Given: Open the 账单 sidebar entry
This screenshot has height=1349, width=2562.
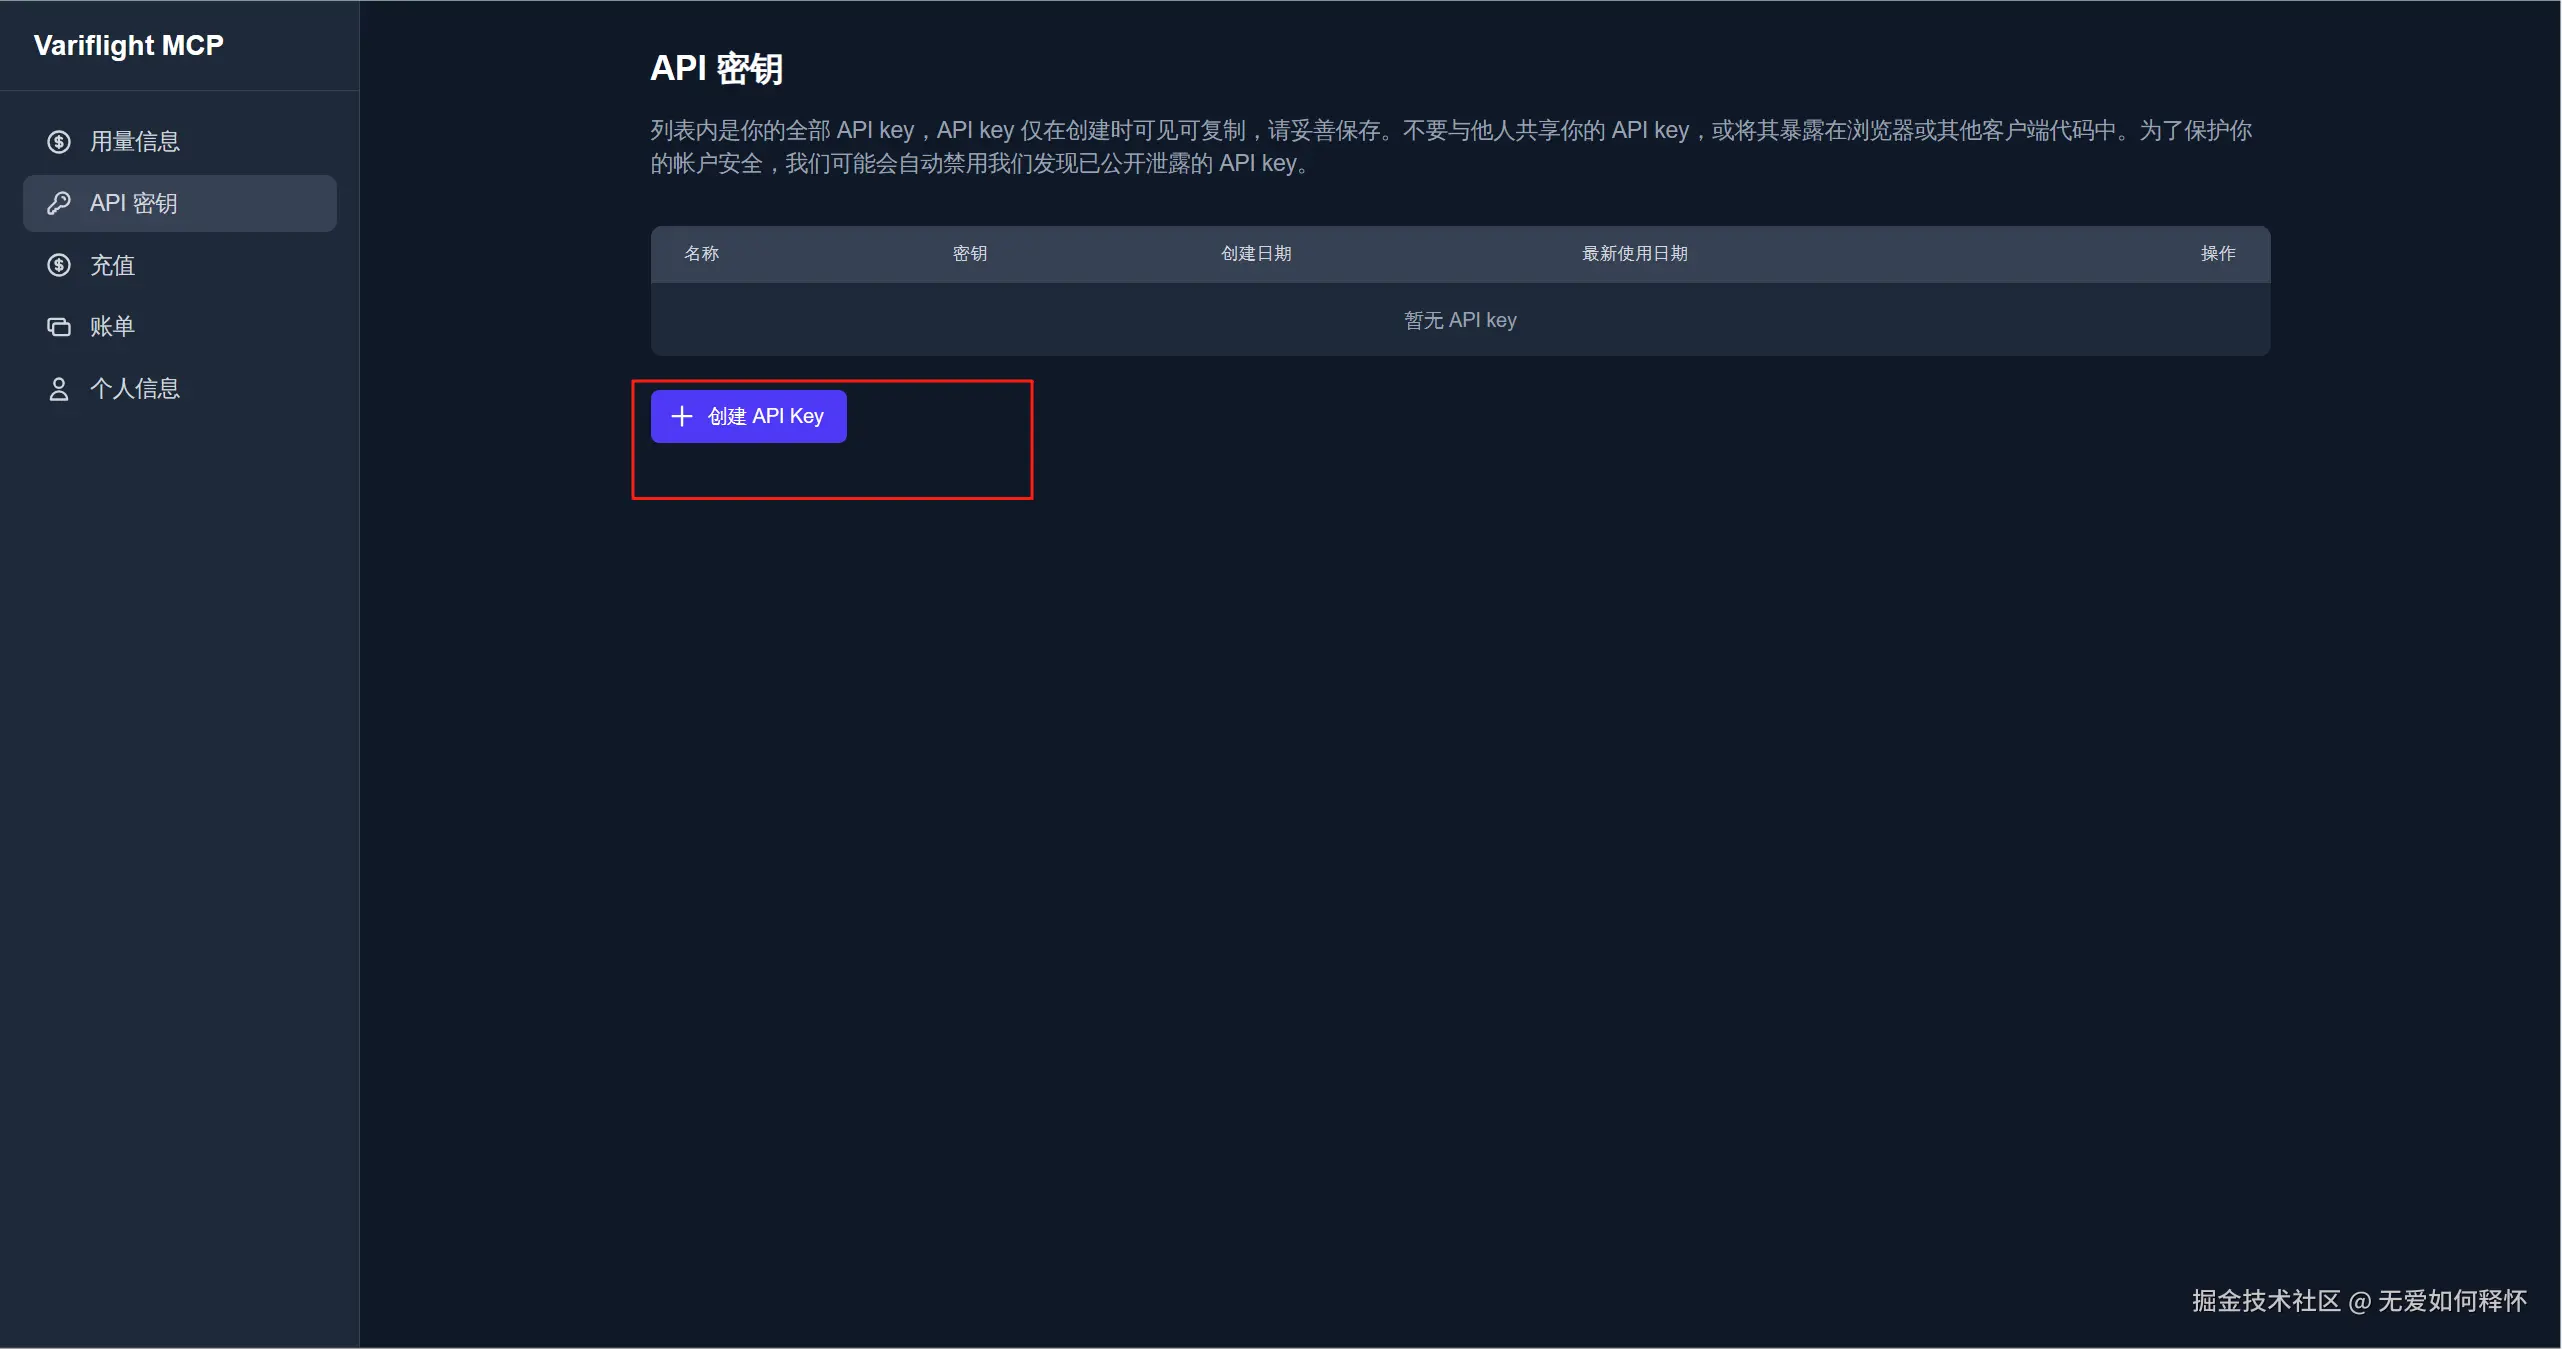Looking at the screenshot, I should coord(112,327).
